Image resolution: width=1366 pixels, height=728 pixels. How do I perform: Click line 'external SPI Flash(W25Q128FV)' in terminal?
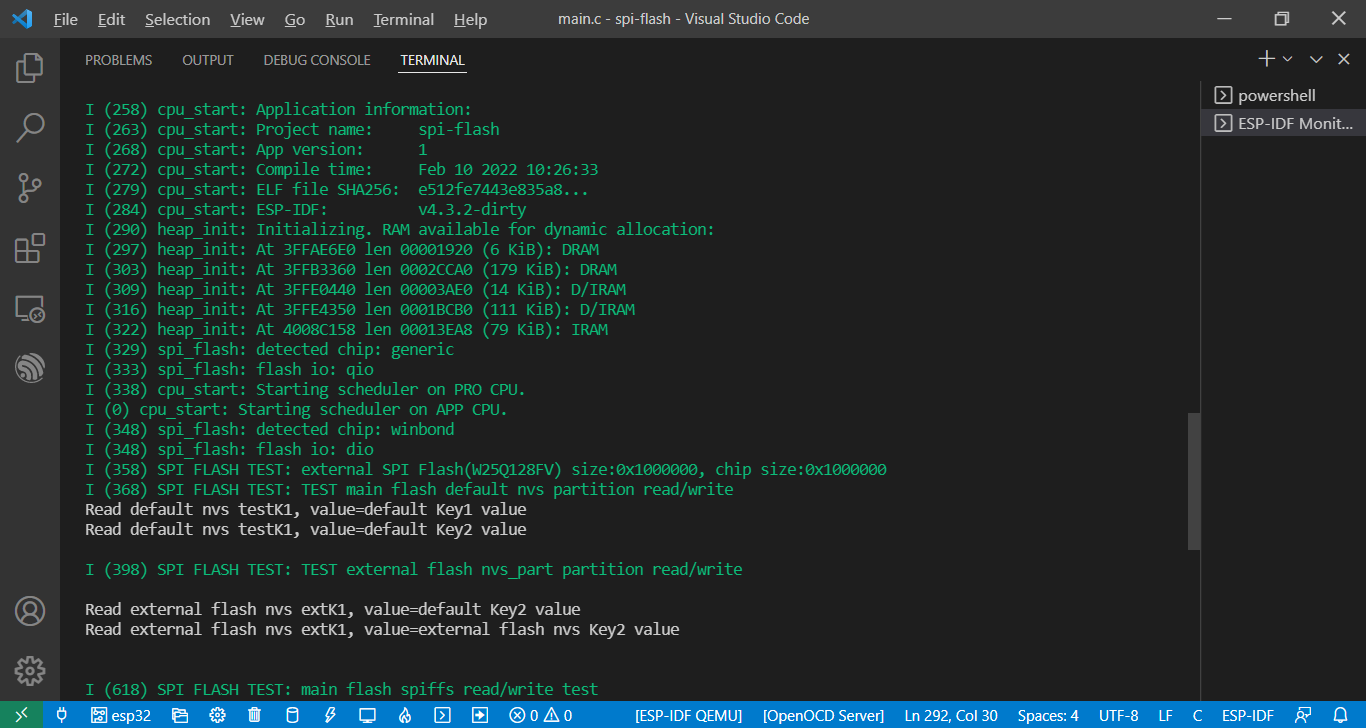click(486, 469)
